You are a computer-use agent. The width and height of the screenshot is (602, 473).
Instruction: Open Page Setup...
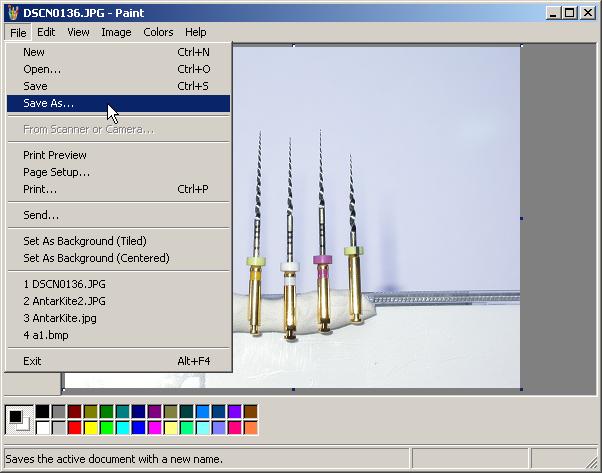click(118, 172)
